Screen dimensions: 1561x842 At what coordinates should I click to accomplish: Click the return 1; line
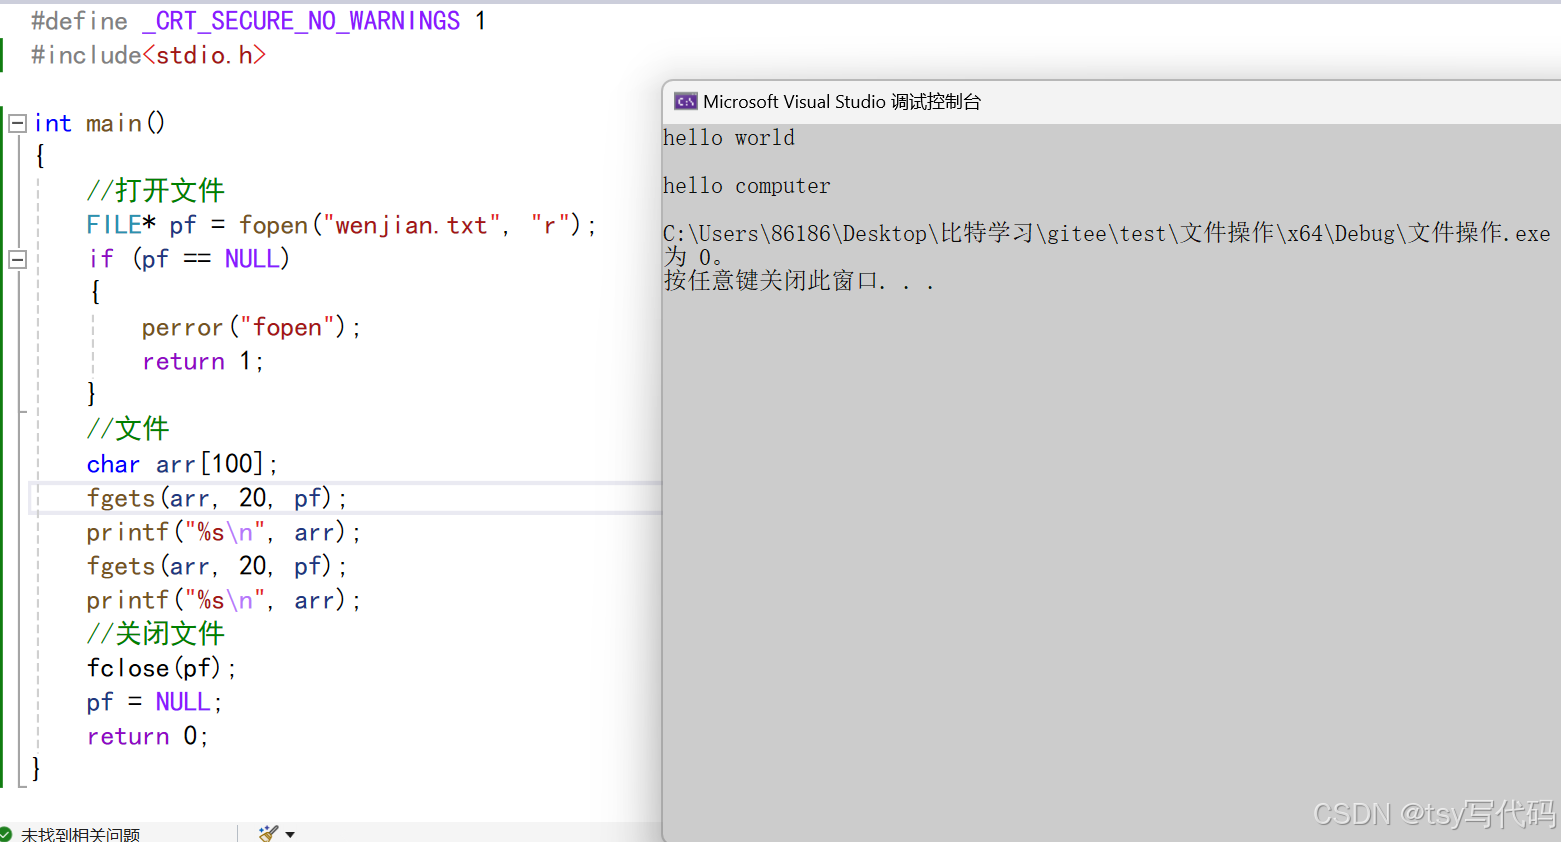pyautogui.click(x=202, y=361)
